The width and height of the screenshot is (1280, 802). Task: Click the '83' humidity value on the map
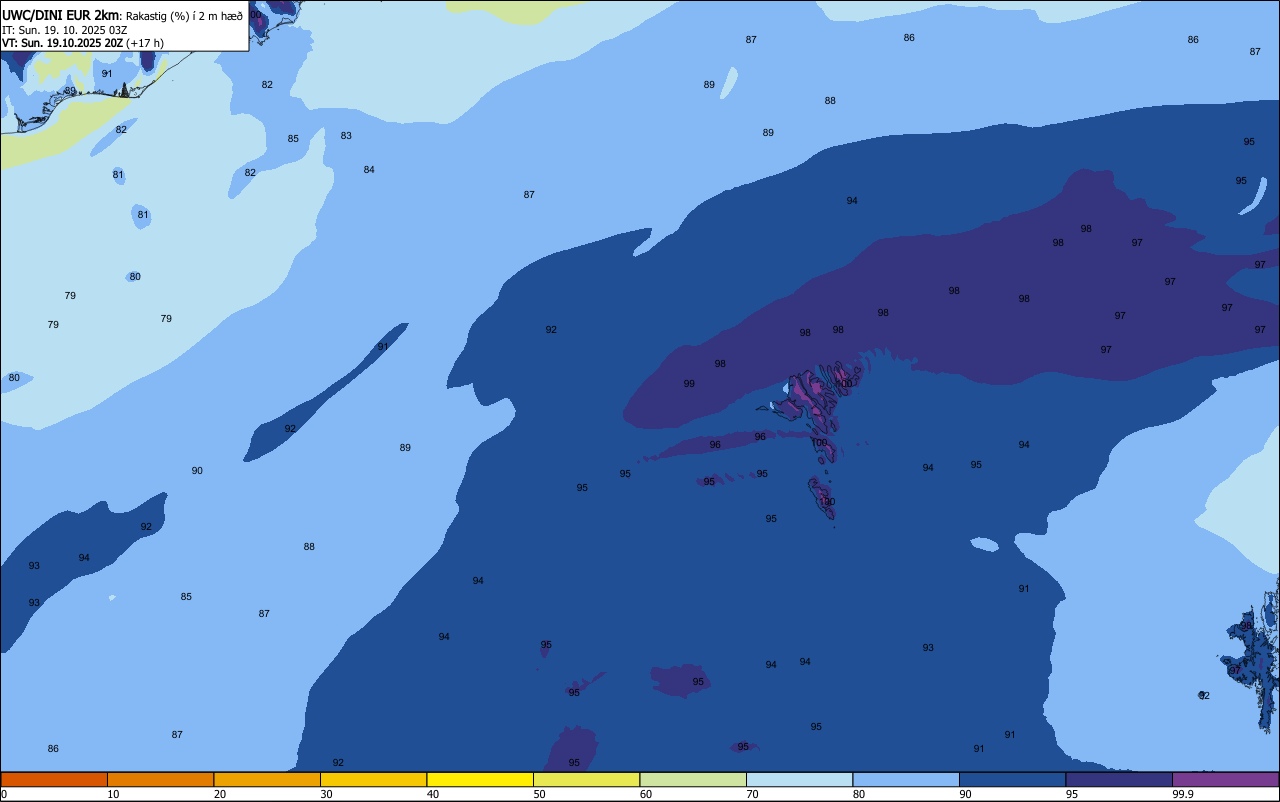coord(346,136)
